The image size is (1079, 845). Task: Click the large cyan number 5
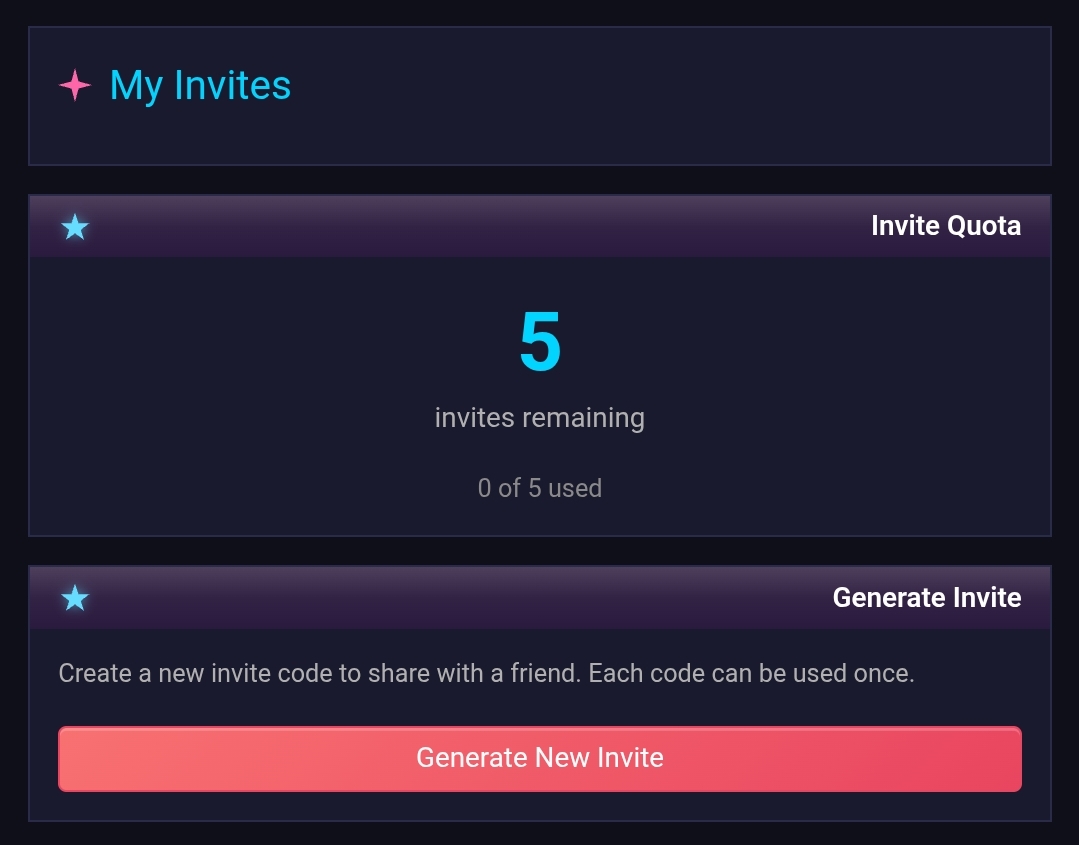click(540, 342)
